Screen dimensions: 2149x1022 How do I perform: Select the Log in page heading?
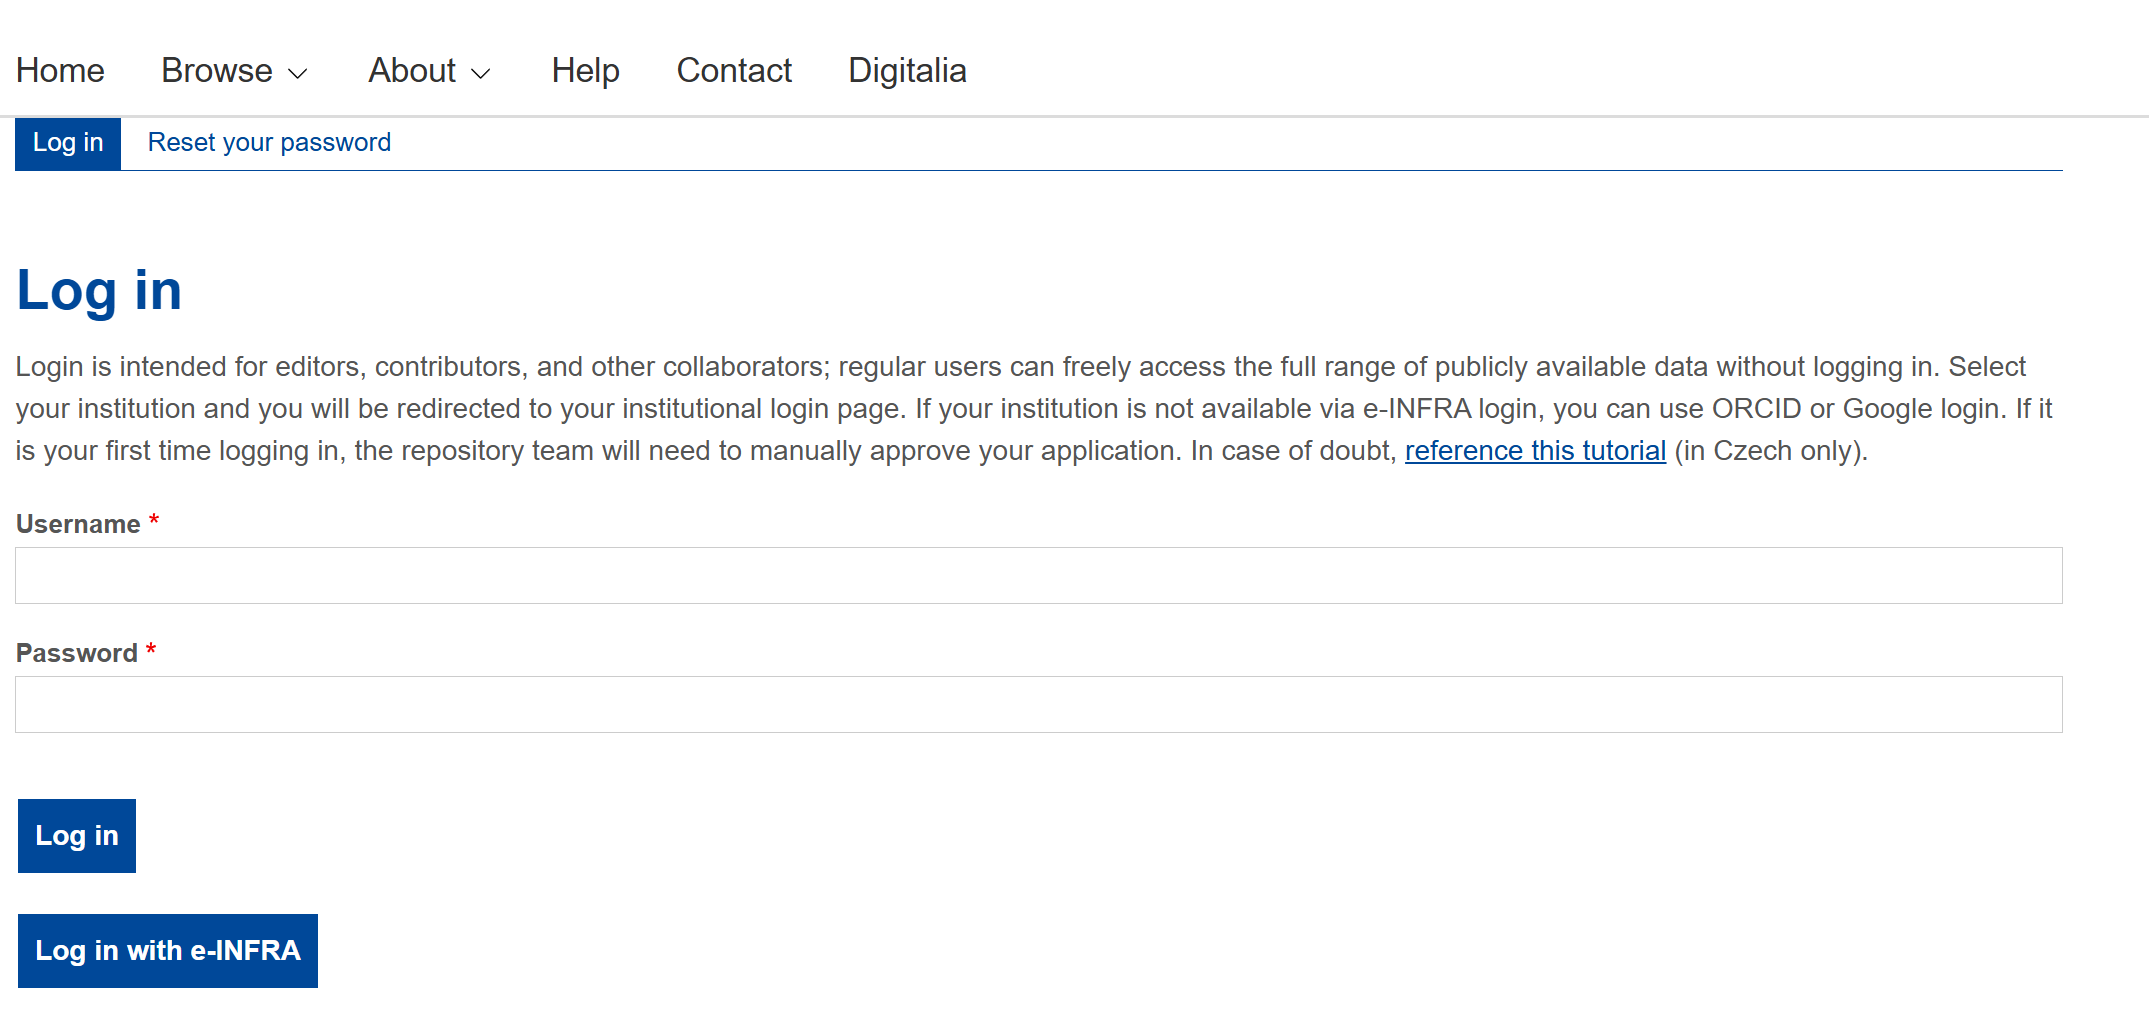coord(98,290)
